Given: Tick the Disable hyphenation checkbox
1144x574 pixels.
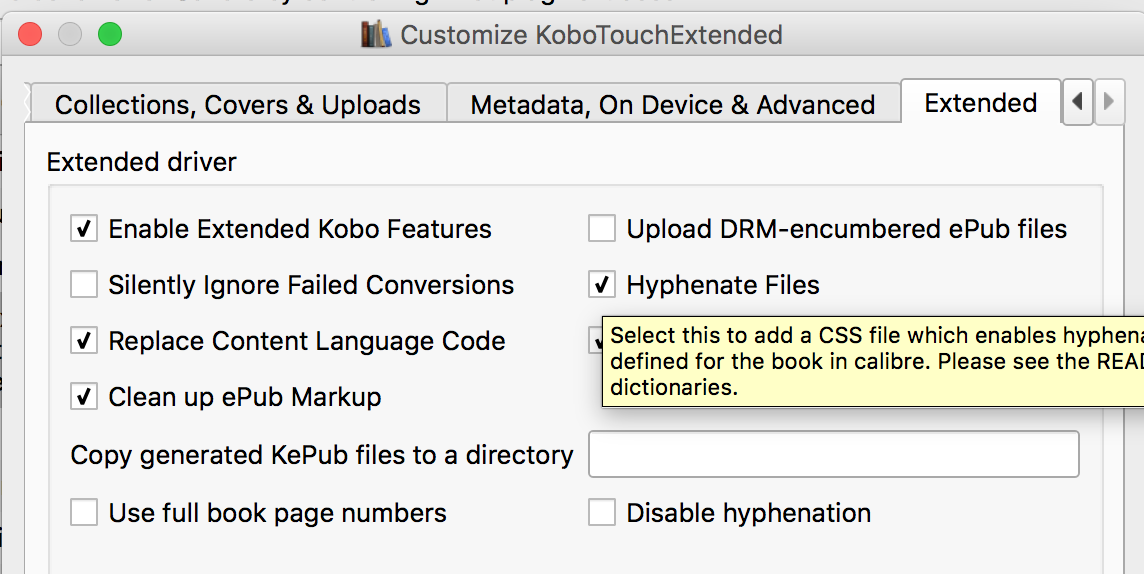Looking at the screenshot, I should (602, 513).
